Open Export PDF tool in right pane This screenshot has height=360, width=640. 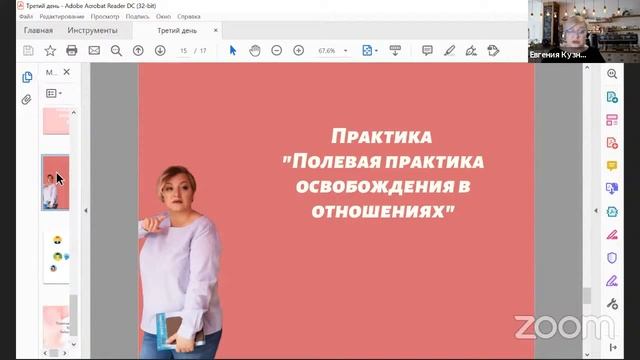click(612, 97)
